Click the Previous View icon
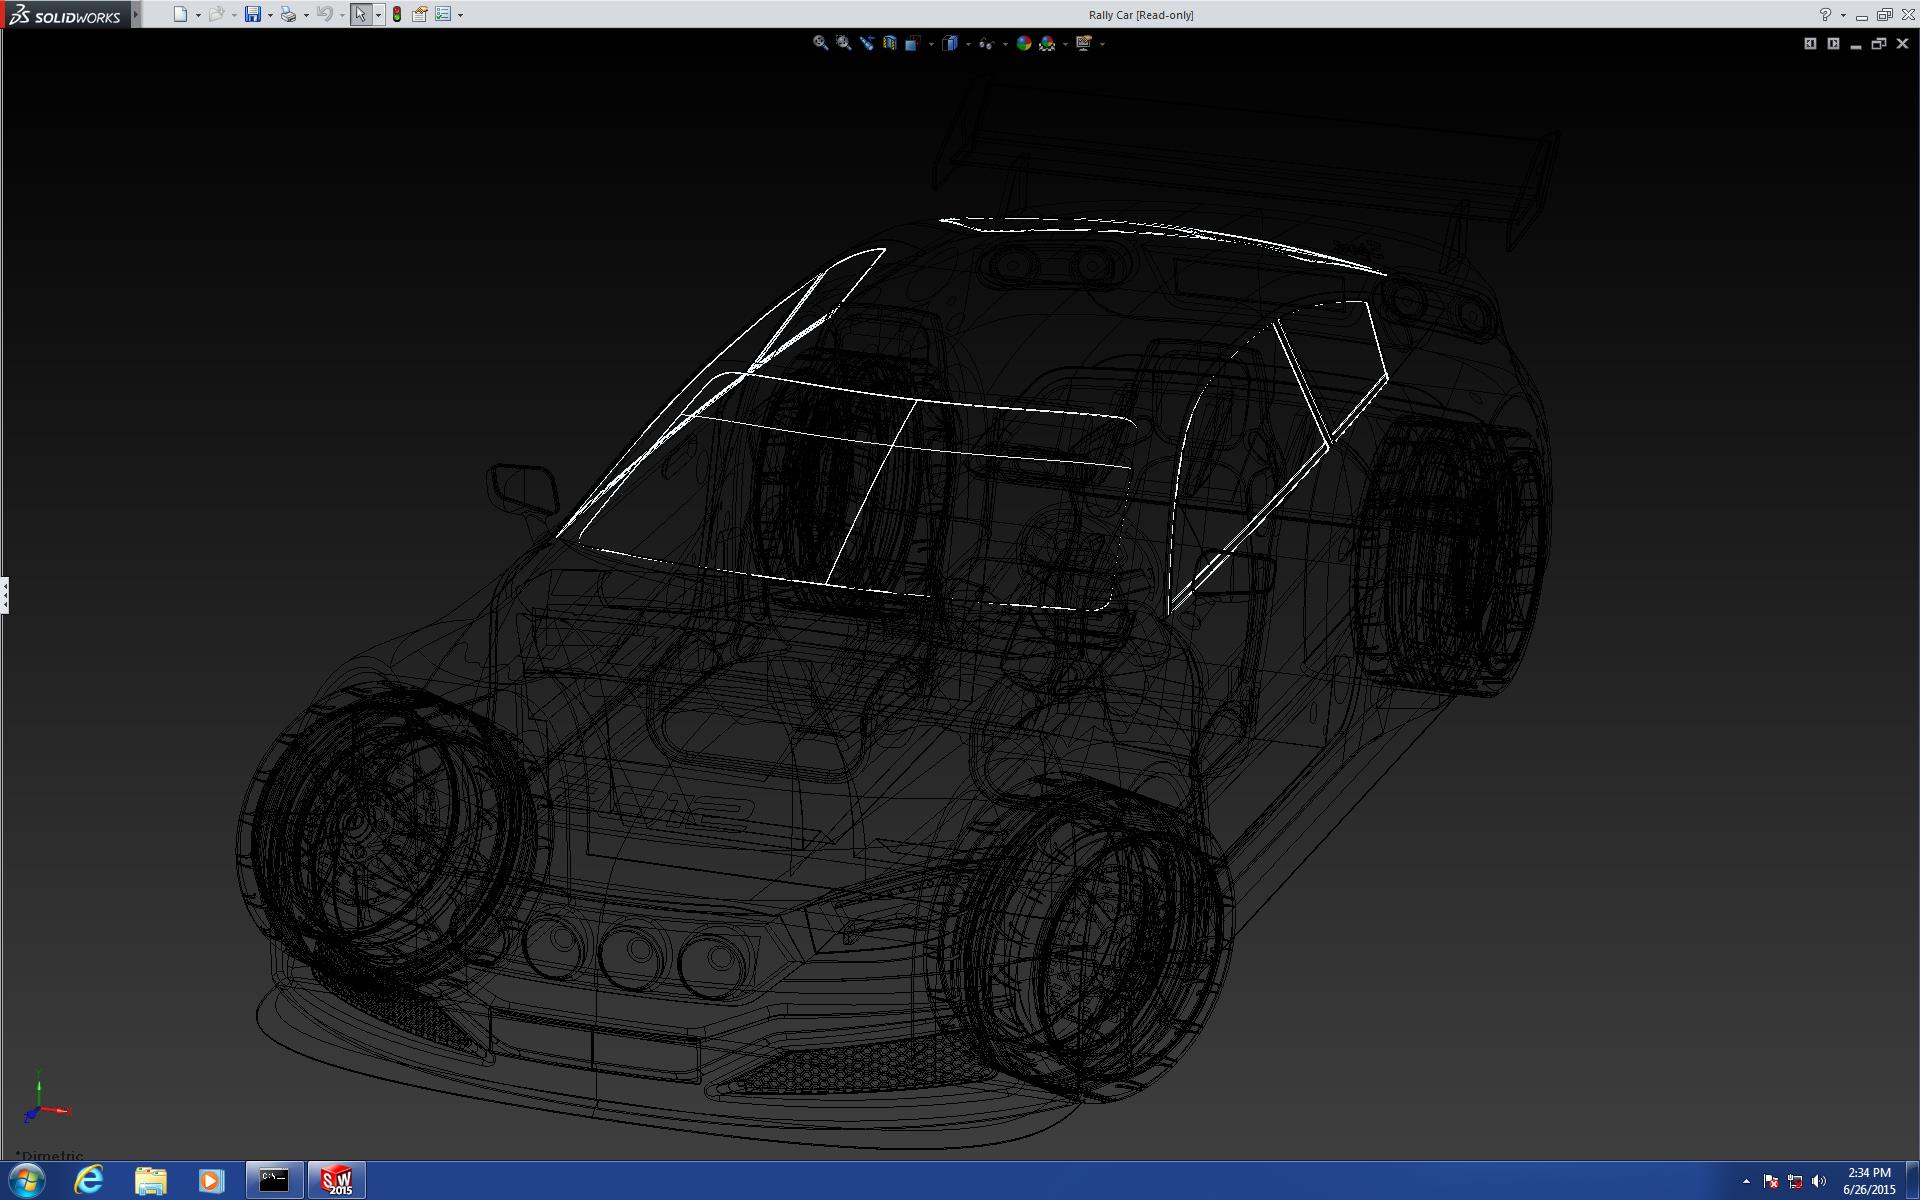 [x=866, y=43]
